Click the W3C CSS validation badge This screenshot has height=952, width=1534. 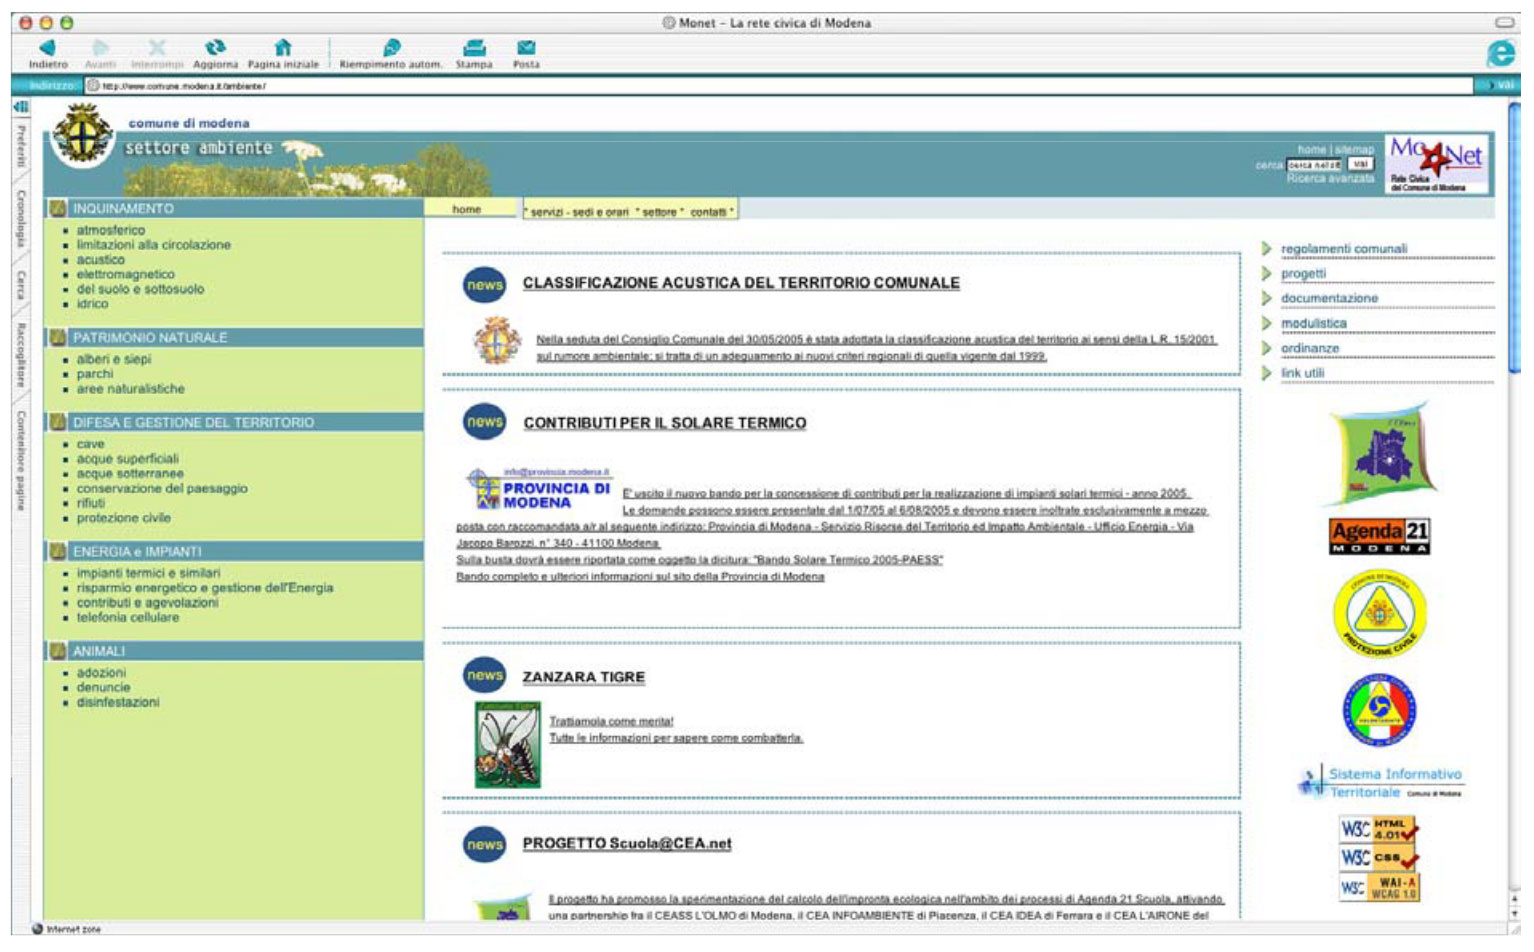point(1379,857)
